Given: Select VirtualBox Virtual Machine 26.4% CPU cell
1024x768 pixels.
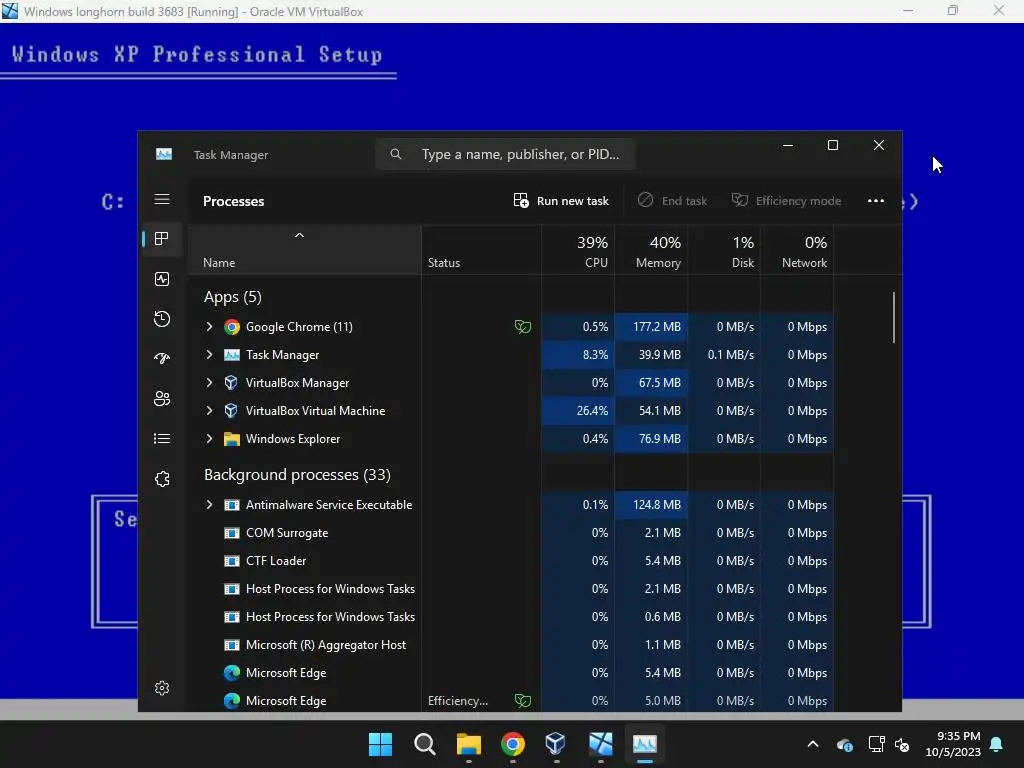Looking at the screenshot, I should point(578,411).
